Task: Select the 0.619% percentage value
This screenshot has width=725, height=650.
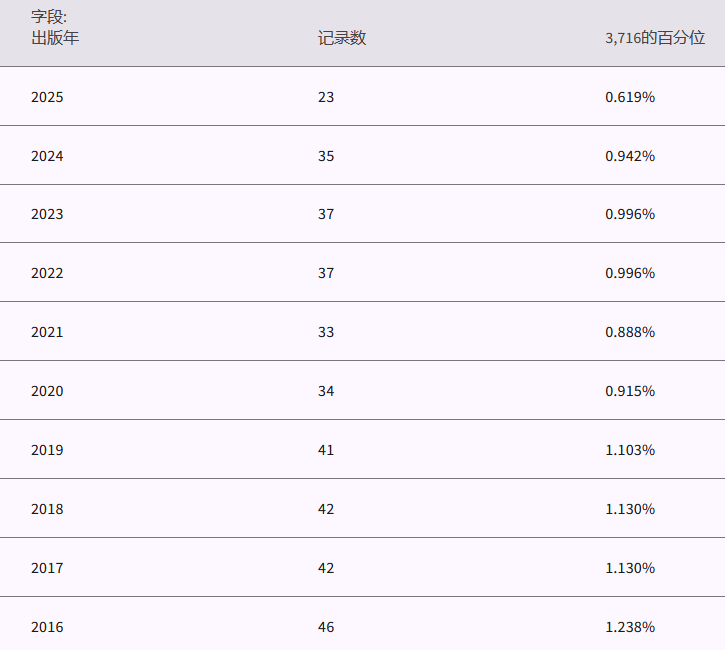Action: click(x=630, y=97)
